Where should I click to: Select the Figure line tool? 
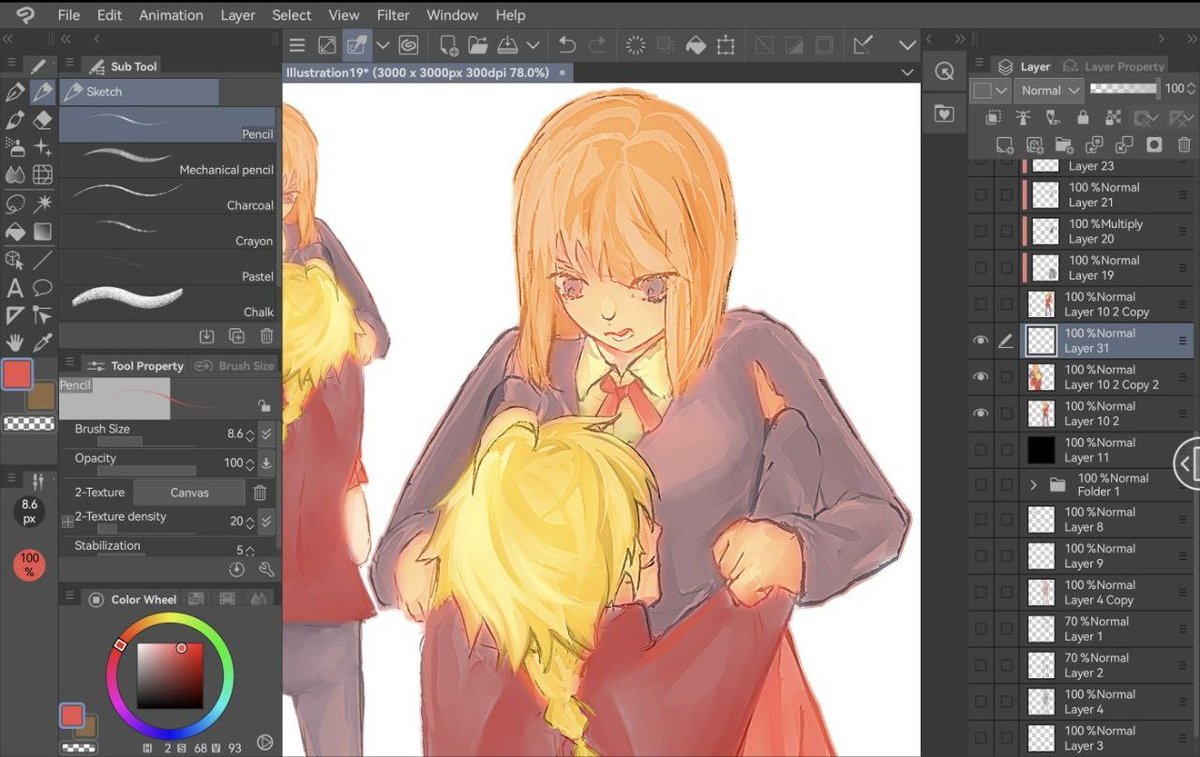(x=42, y=260)
